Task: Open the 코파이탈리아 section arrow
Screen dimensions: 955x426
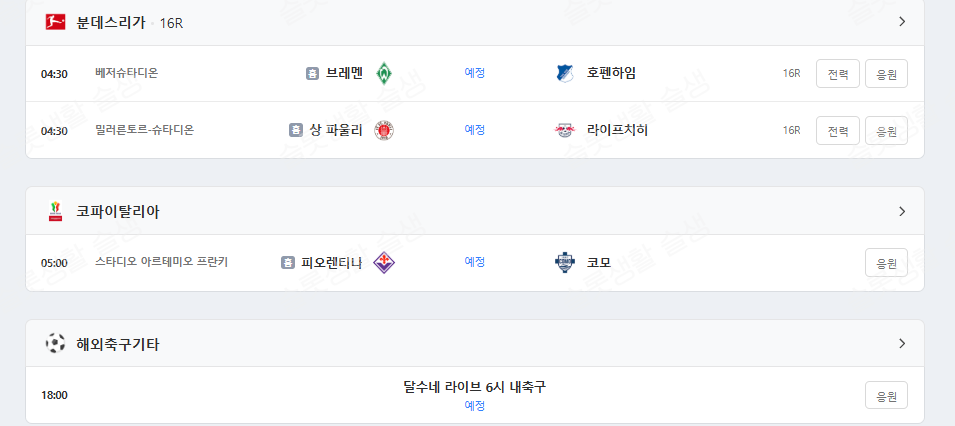Action: coord(901,212)
